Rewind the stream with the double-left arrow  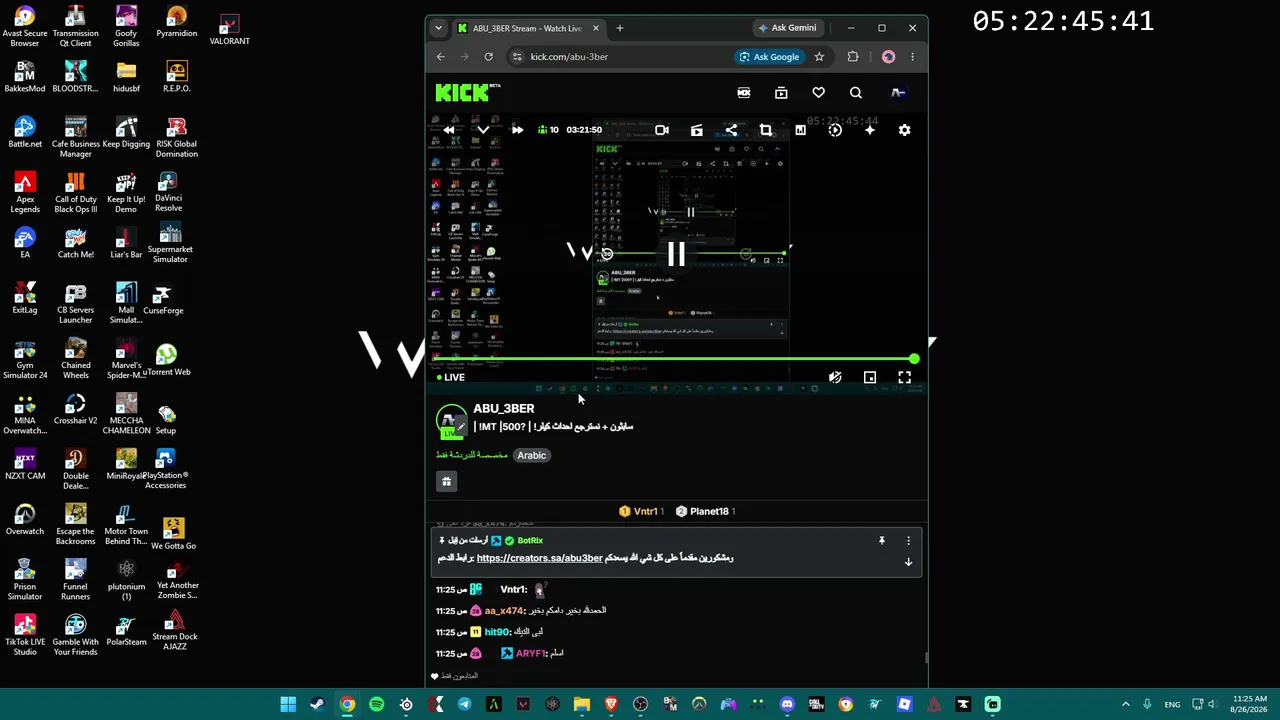449,130
